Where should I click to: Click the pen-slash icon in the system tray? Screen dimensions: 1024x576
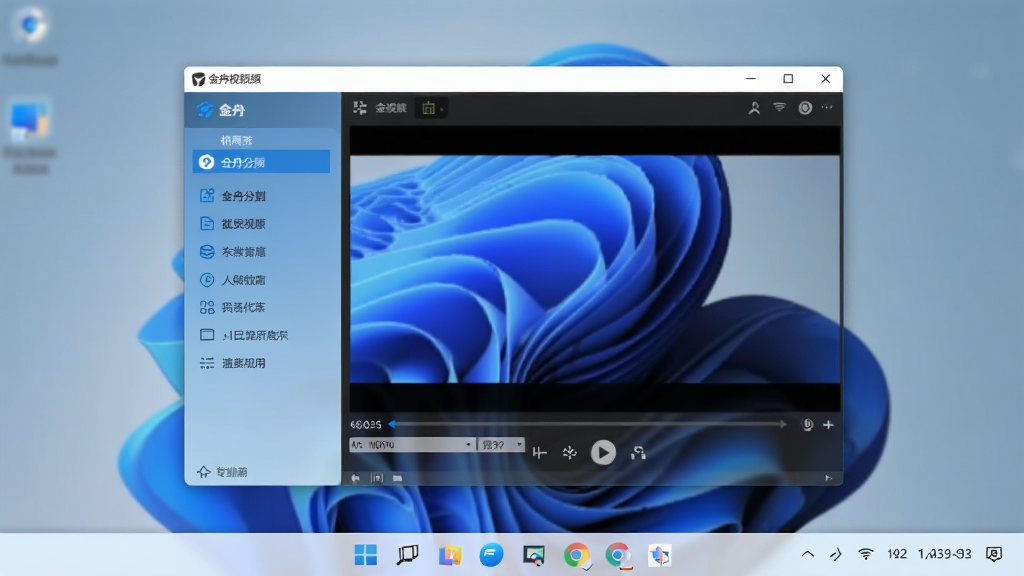[x=836, y=554]
